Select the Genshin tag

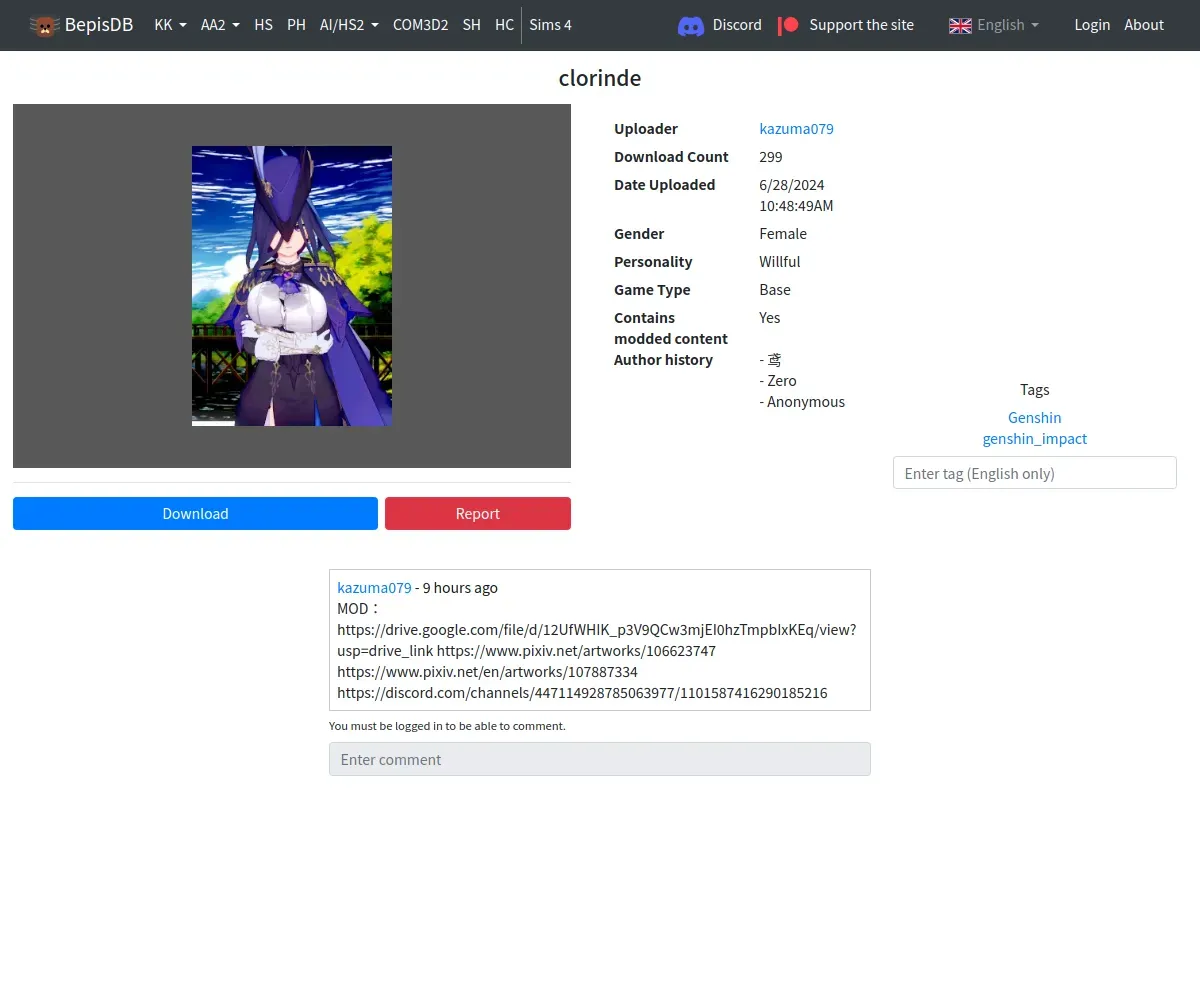pos(1034,418)
